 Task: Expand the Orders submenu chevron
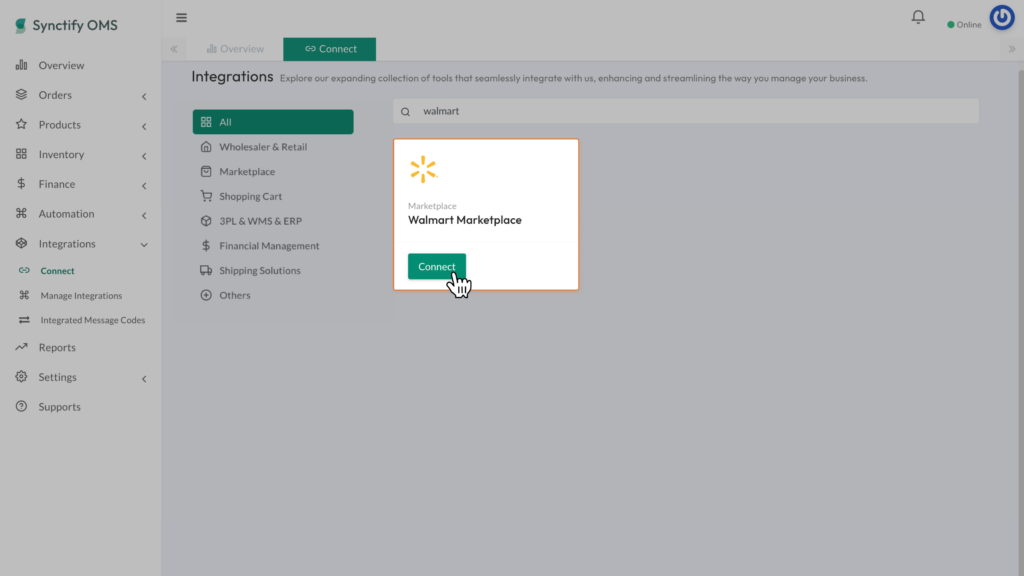[144, 97]
